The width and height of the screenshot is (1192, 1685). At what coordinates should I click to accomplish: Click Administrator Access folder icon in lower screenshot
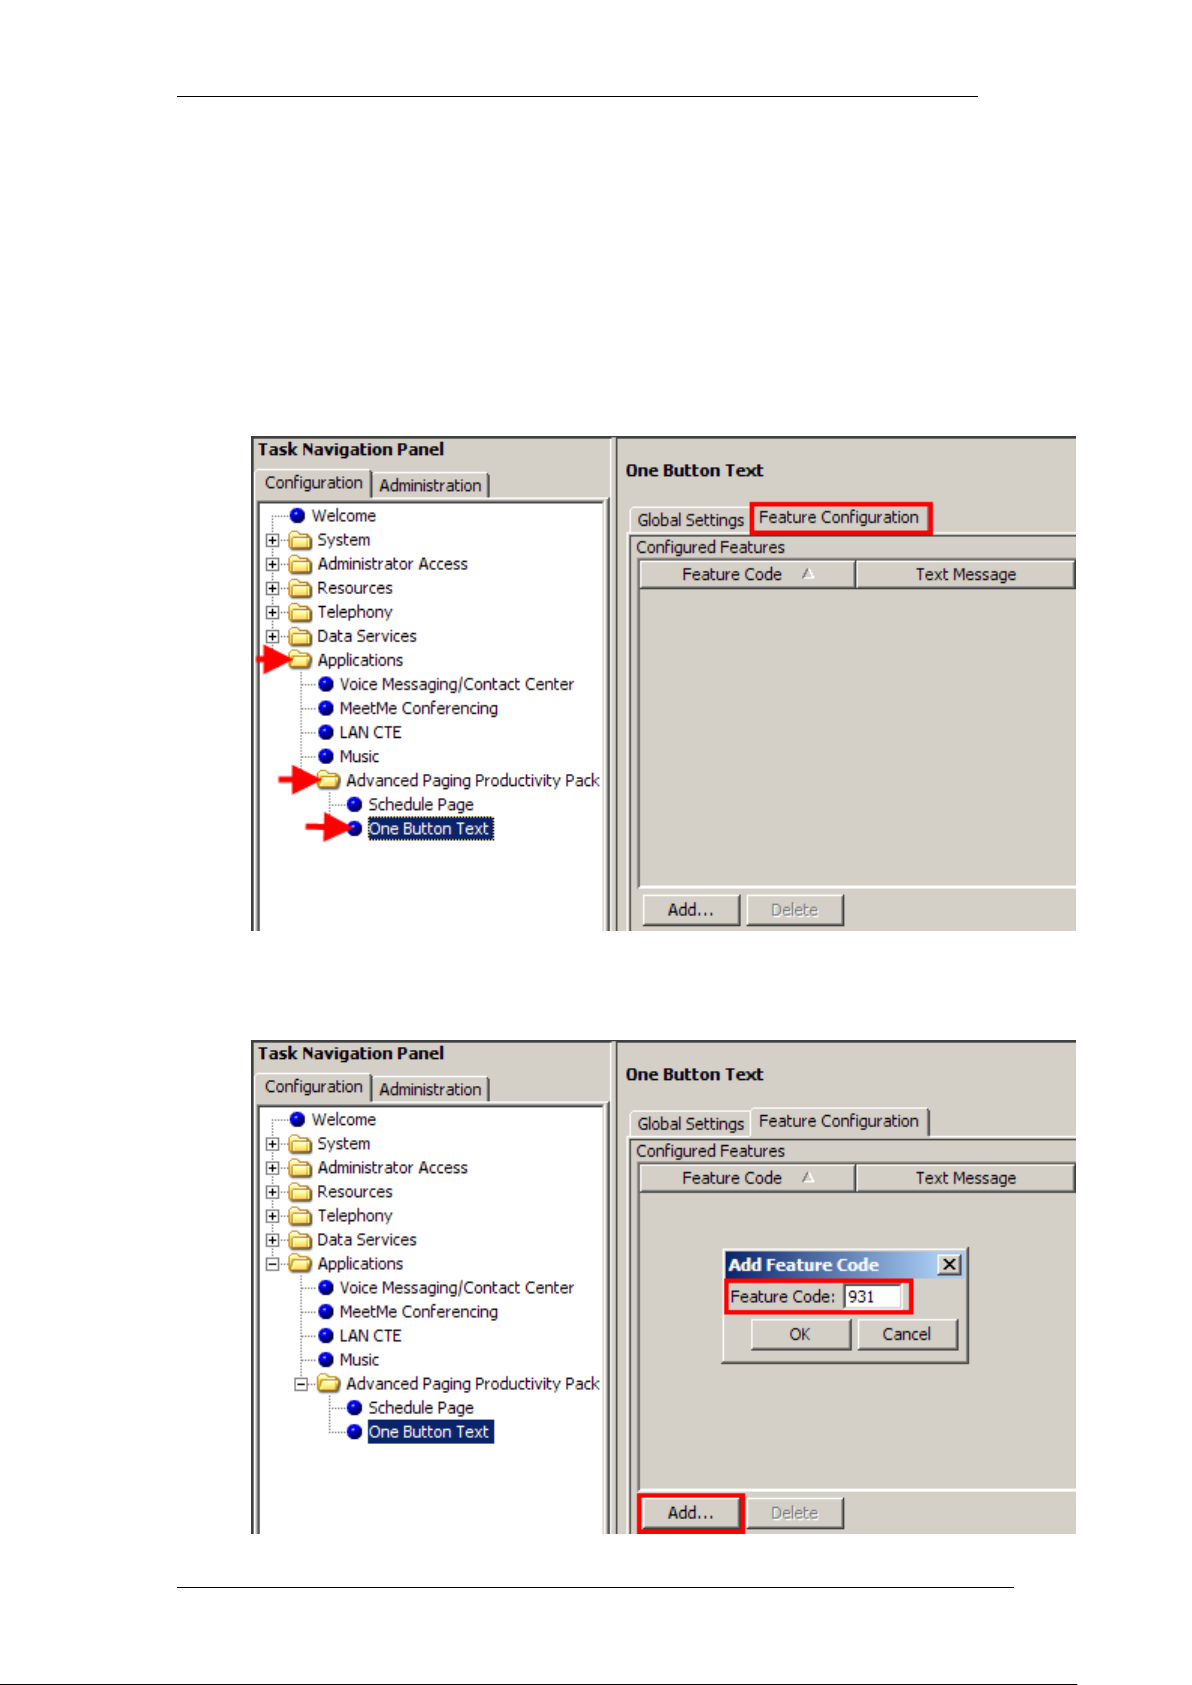(300, 1168)
